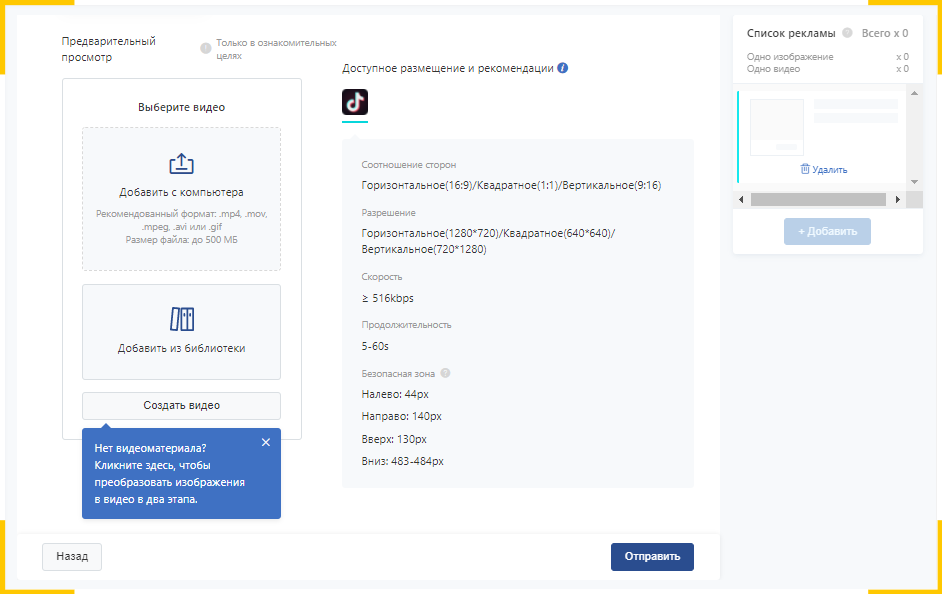Select the TikTok placement icon

tap(354, 102)
